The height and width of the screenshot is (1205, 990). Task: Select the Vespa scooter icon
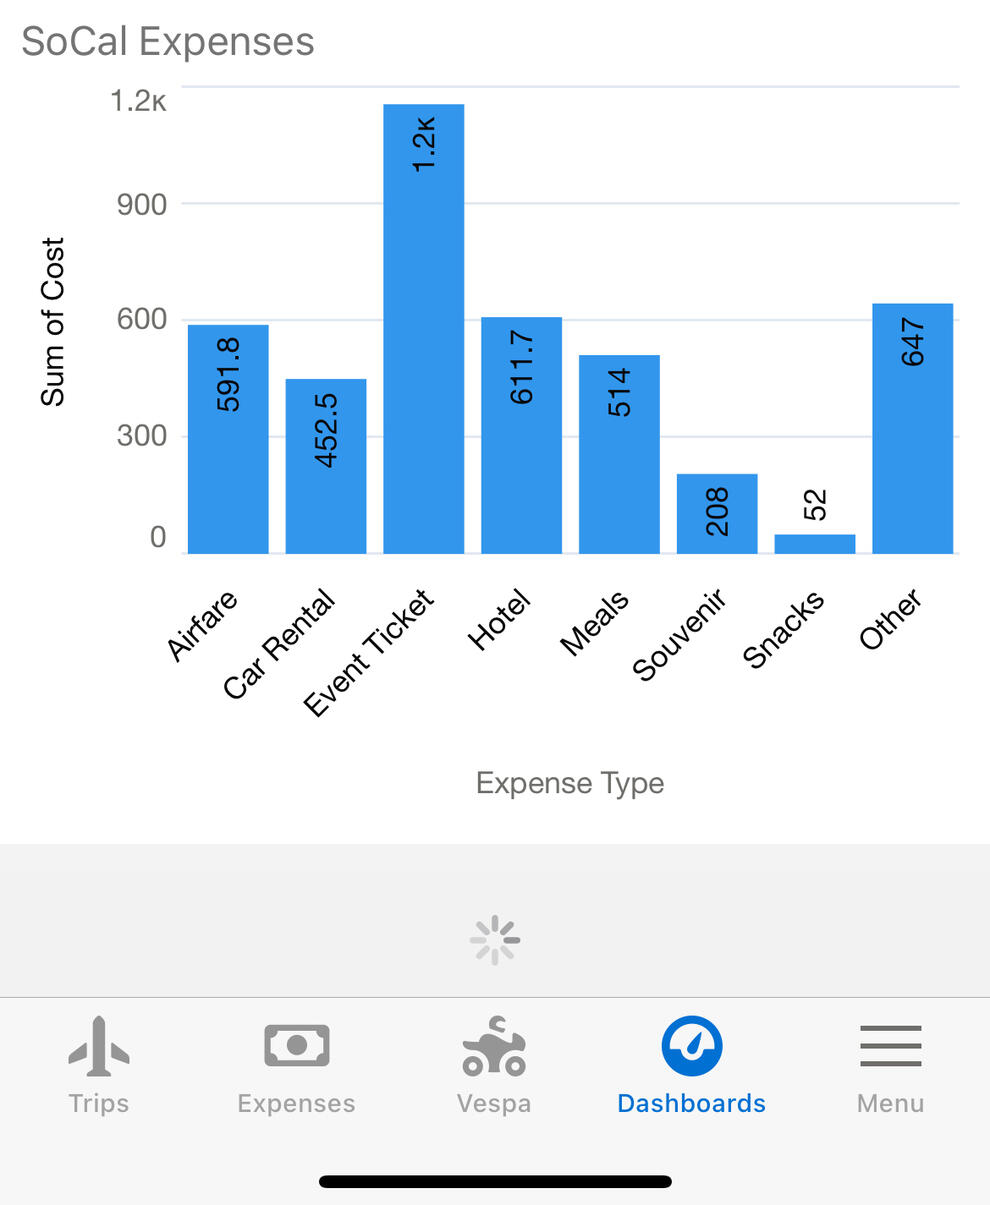(493, 1046)
